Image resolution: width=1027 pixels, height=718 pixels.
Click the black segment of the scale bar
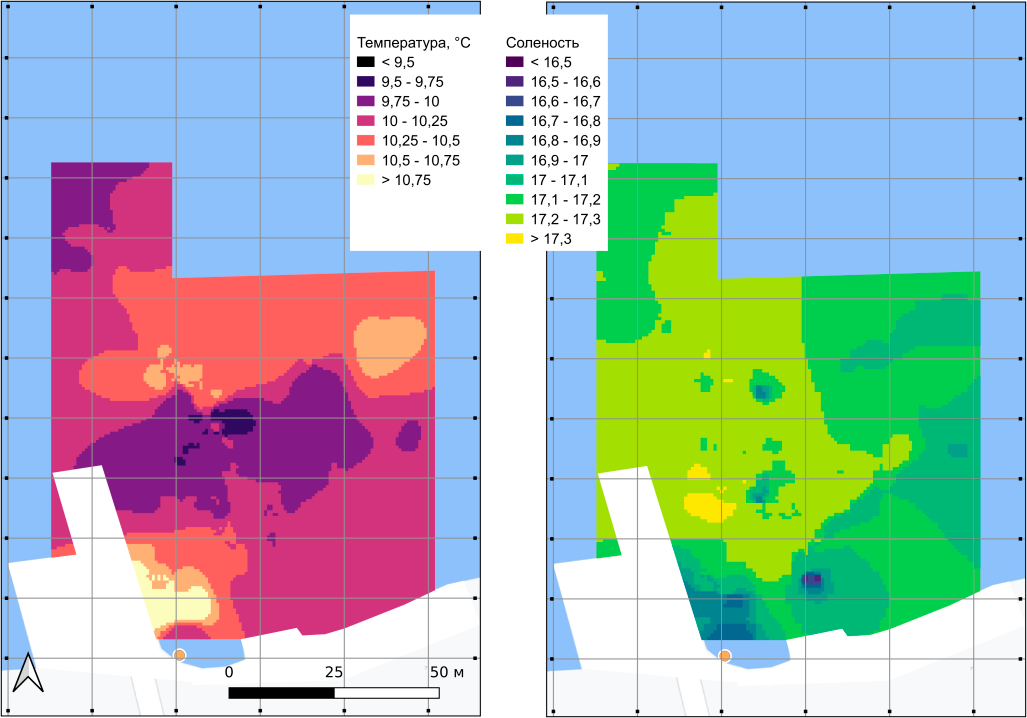pyautogui.click(x=281, y=693)
